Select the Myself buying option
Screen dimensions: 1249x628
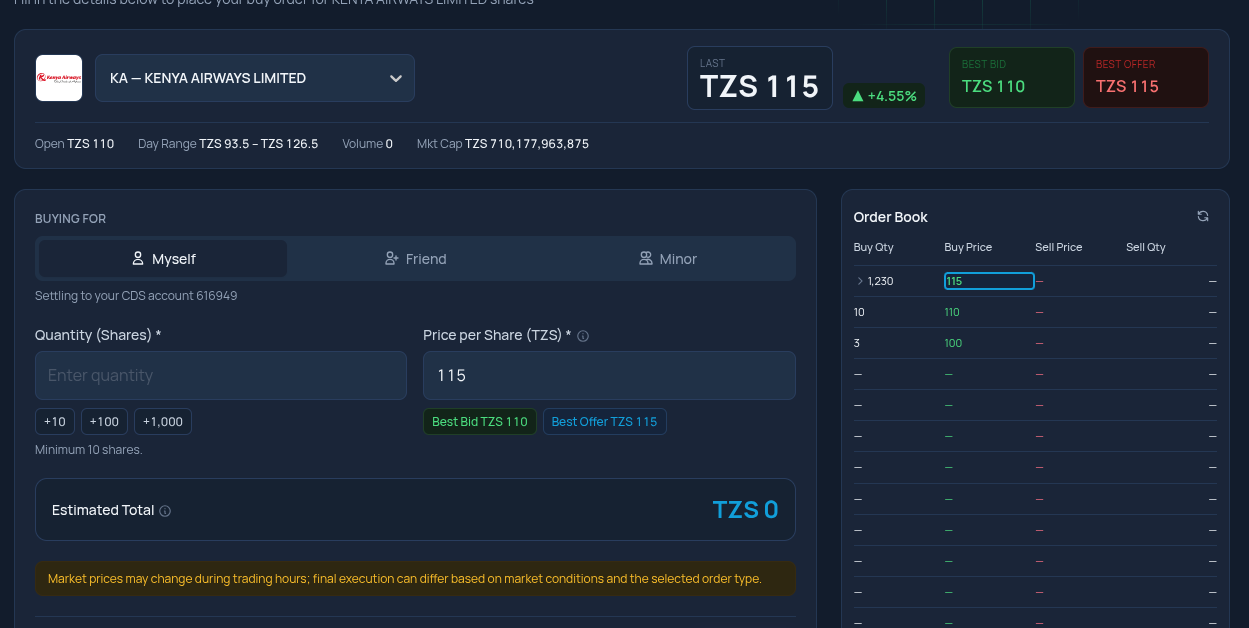click(163, 259)
